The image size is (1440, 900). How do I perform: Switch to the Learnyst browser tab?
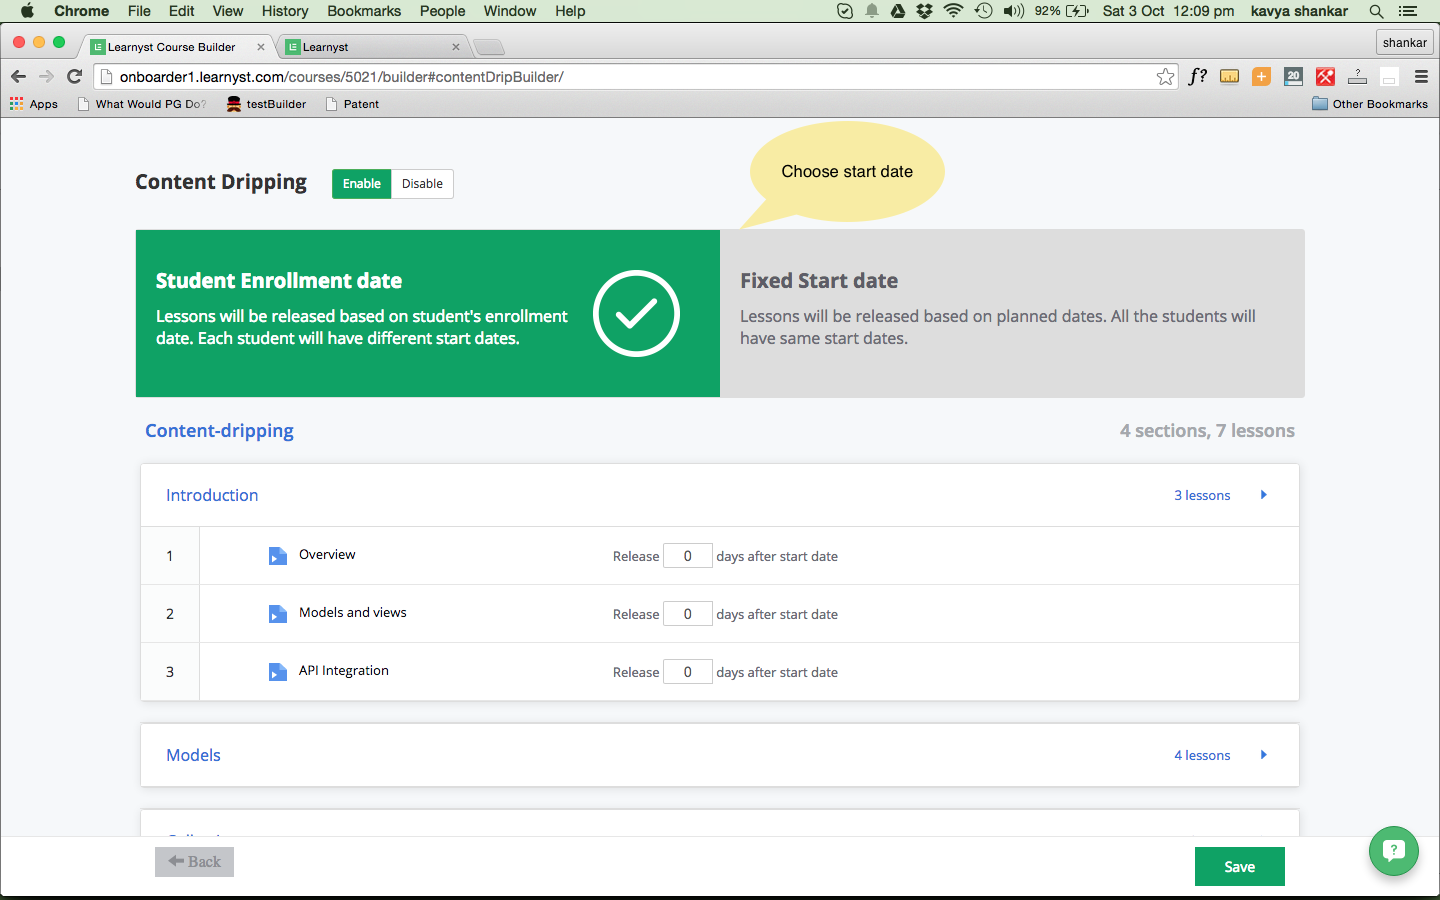click(x=372, y=47)
